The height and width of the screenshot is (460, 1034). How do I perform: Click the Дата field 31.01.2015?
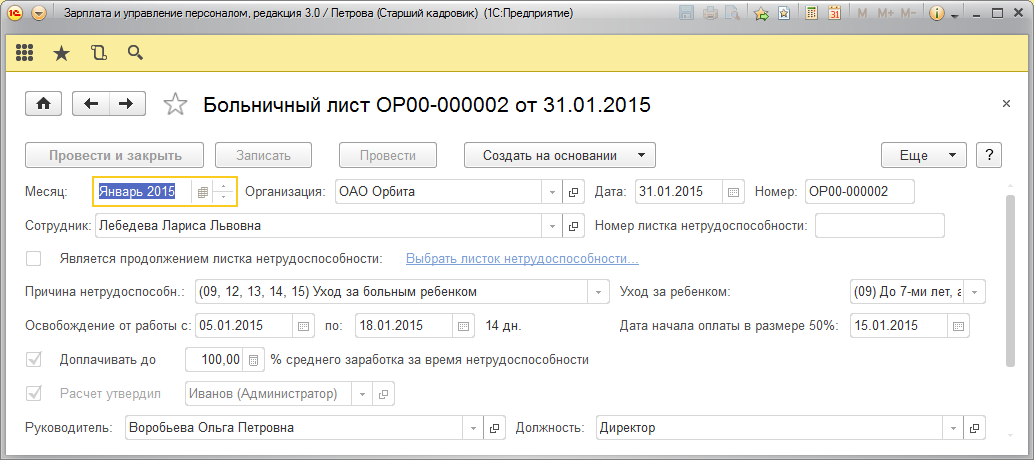click(679, 192)
